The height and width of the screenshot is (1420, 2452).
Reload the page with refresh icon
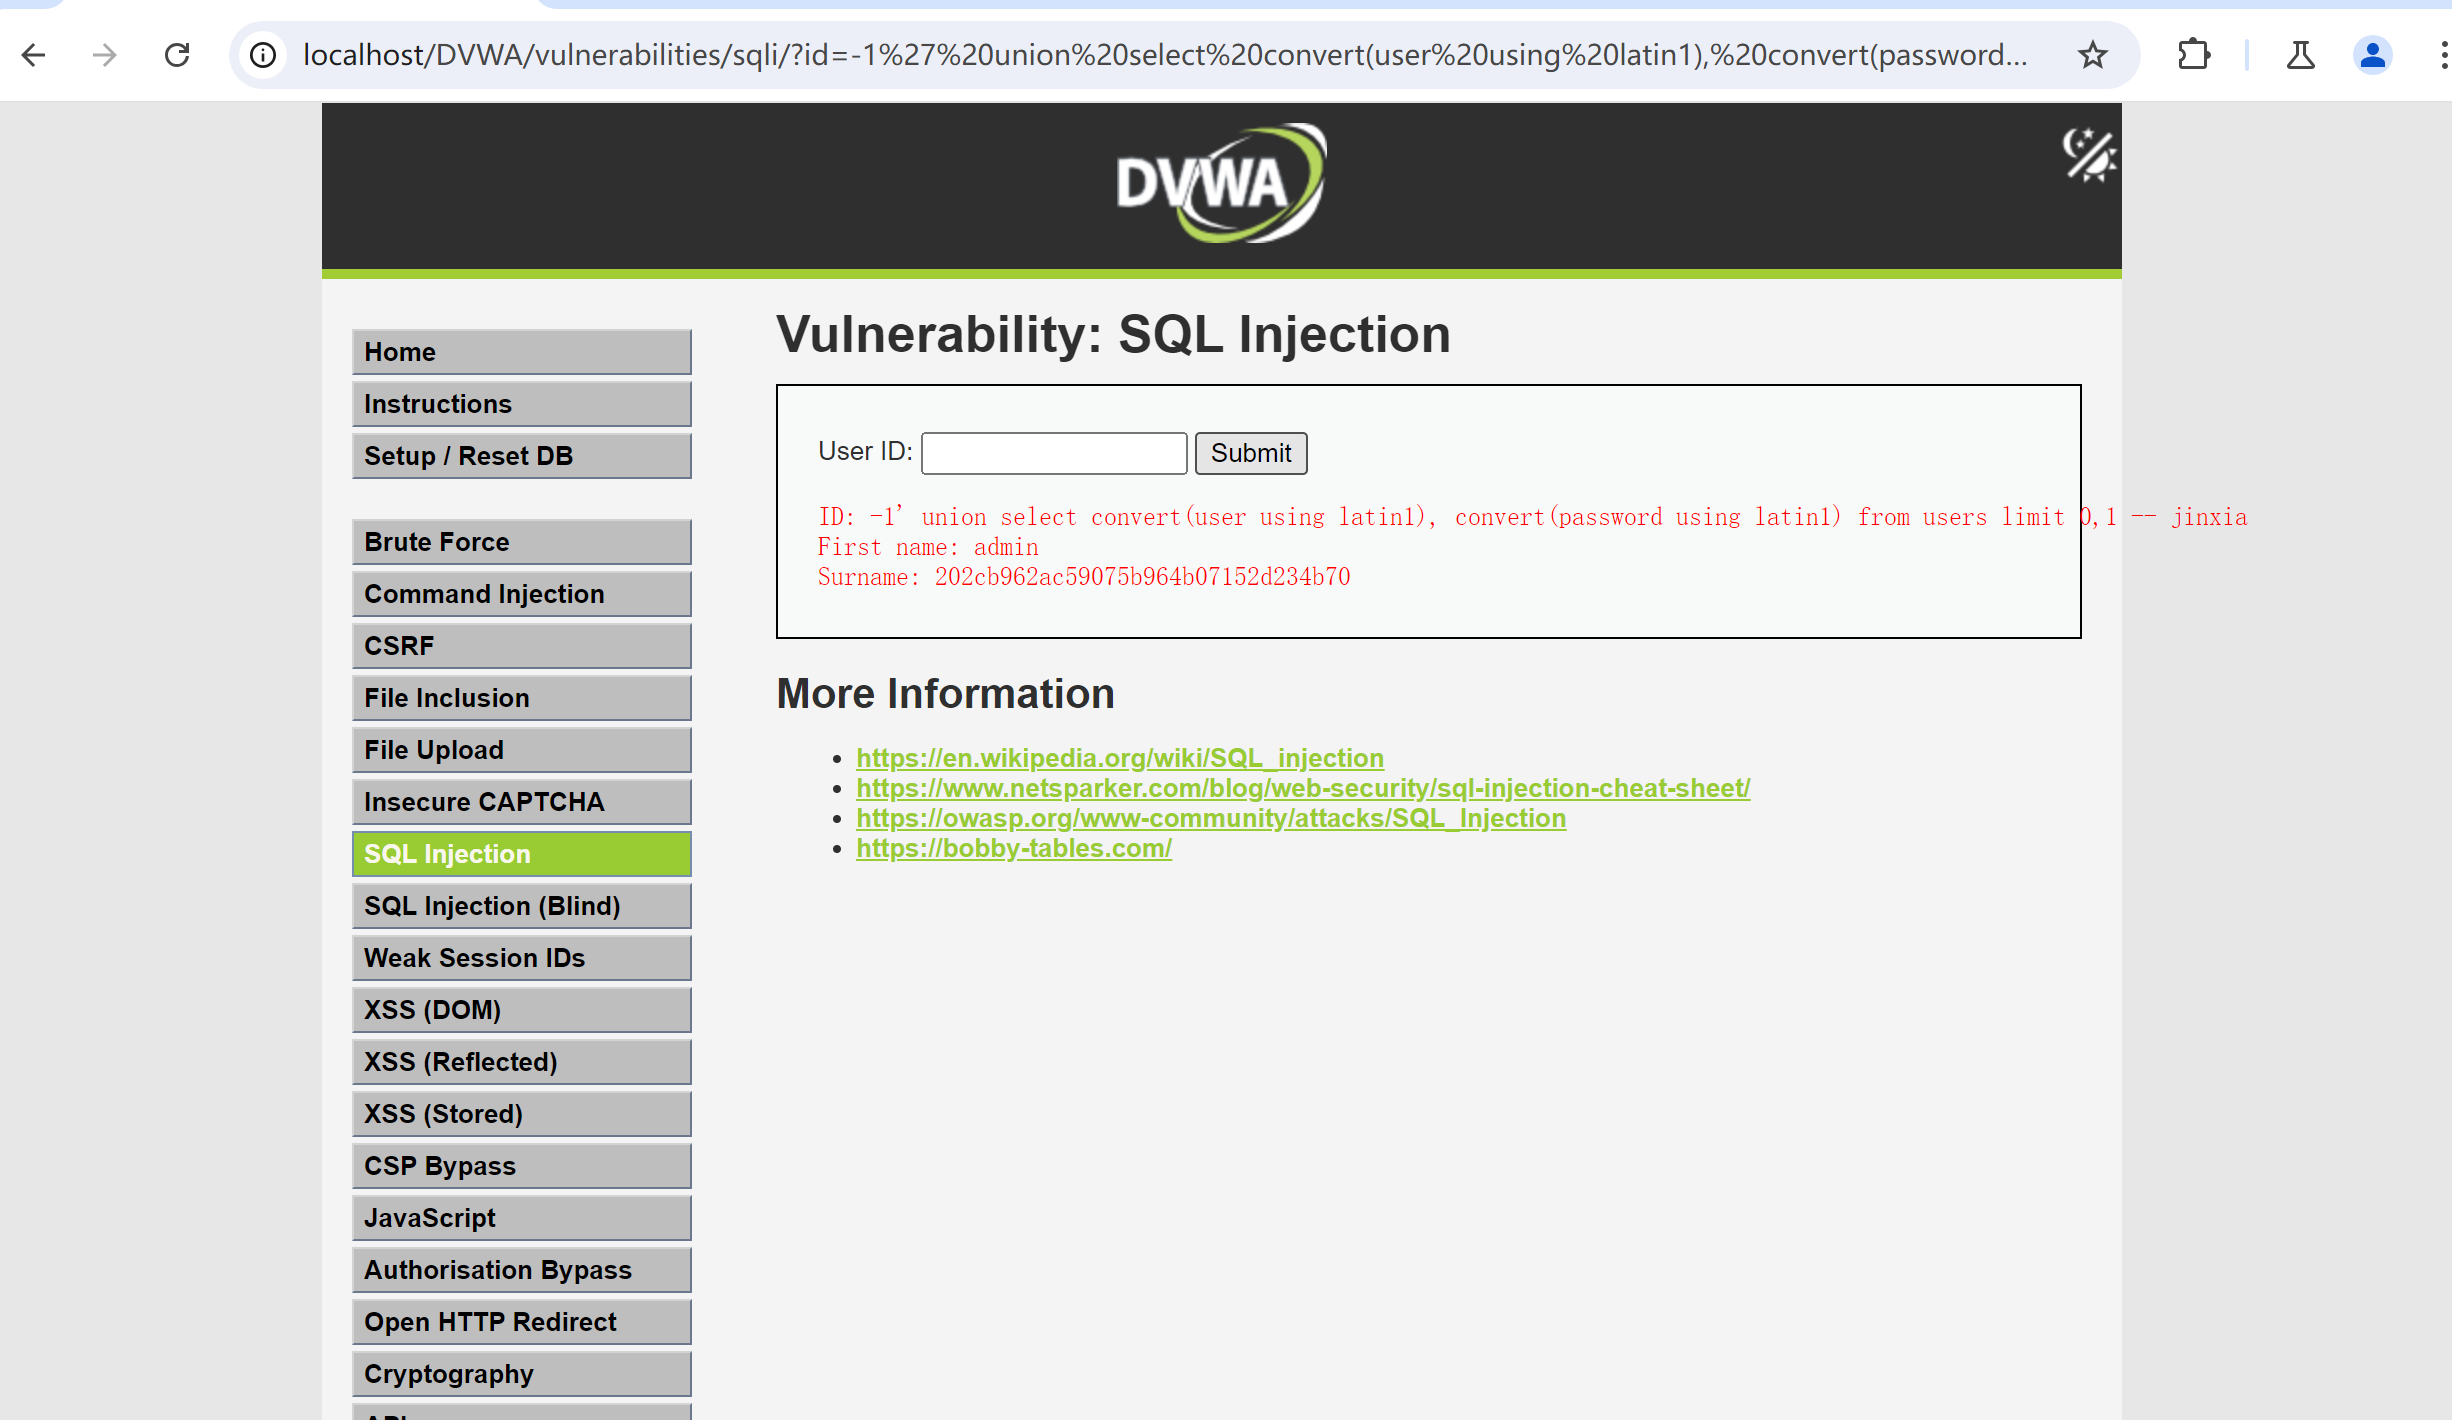(x=177, y=55)
